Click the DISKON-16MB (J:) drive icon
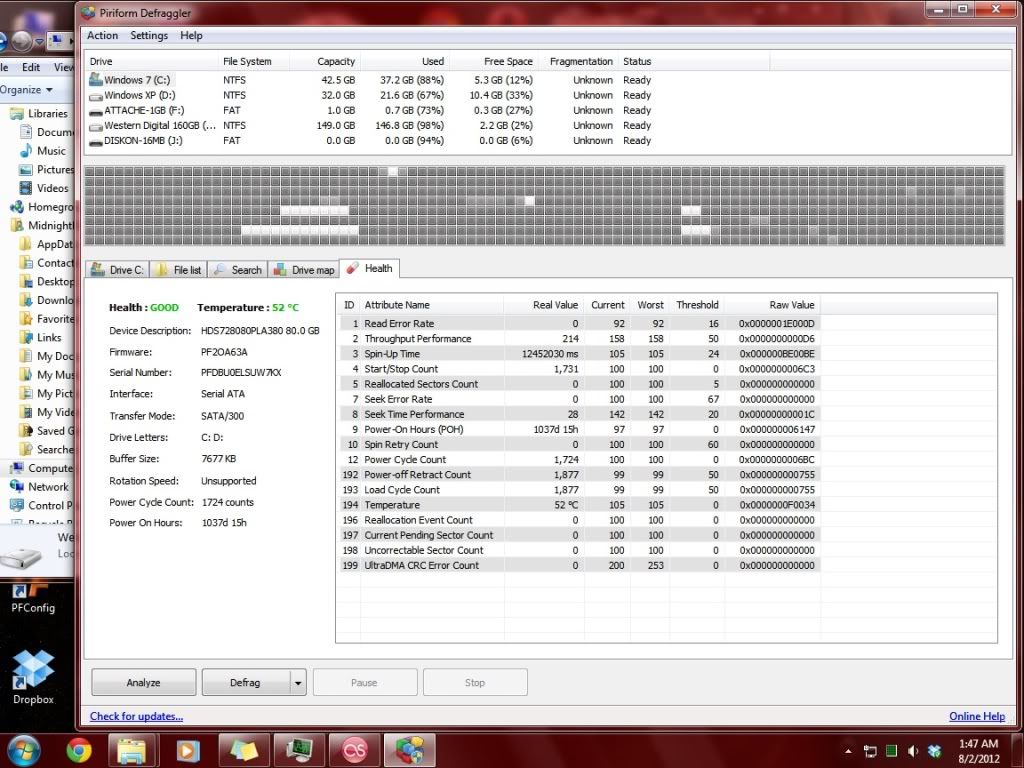Screen dimensions: 1024x768 pyautogui.click(x=96, y=141)
